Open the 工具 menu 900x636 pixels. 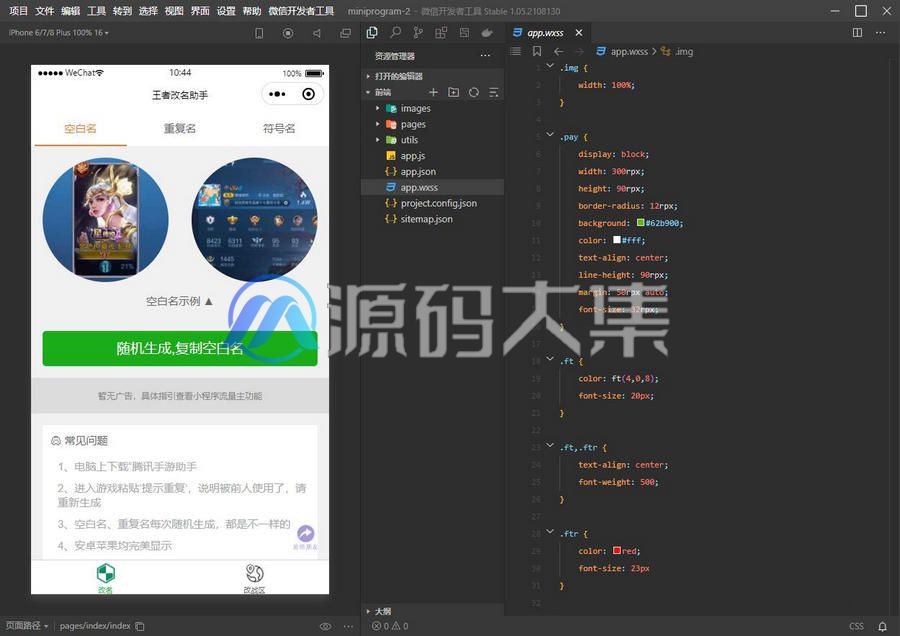click(96, 11)
